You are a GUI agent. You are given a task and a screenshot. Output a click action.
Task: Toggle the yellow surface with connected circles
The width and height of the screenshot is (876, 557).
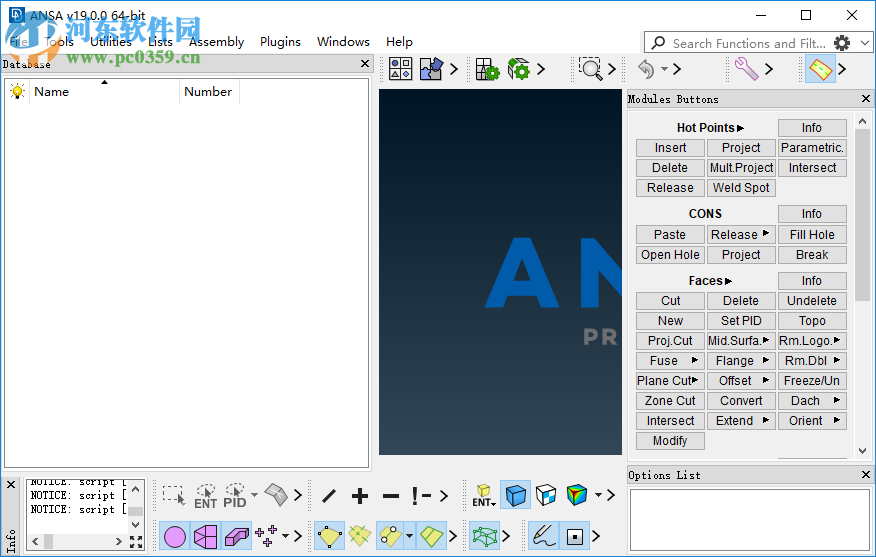(390, 536)
